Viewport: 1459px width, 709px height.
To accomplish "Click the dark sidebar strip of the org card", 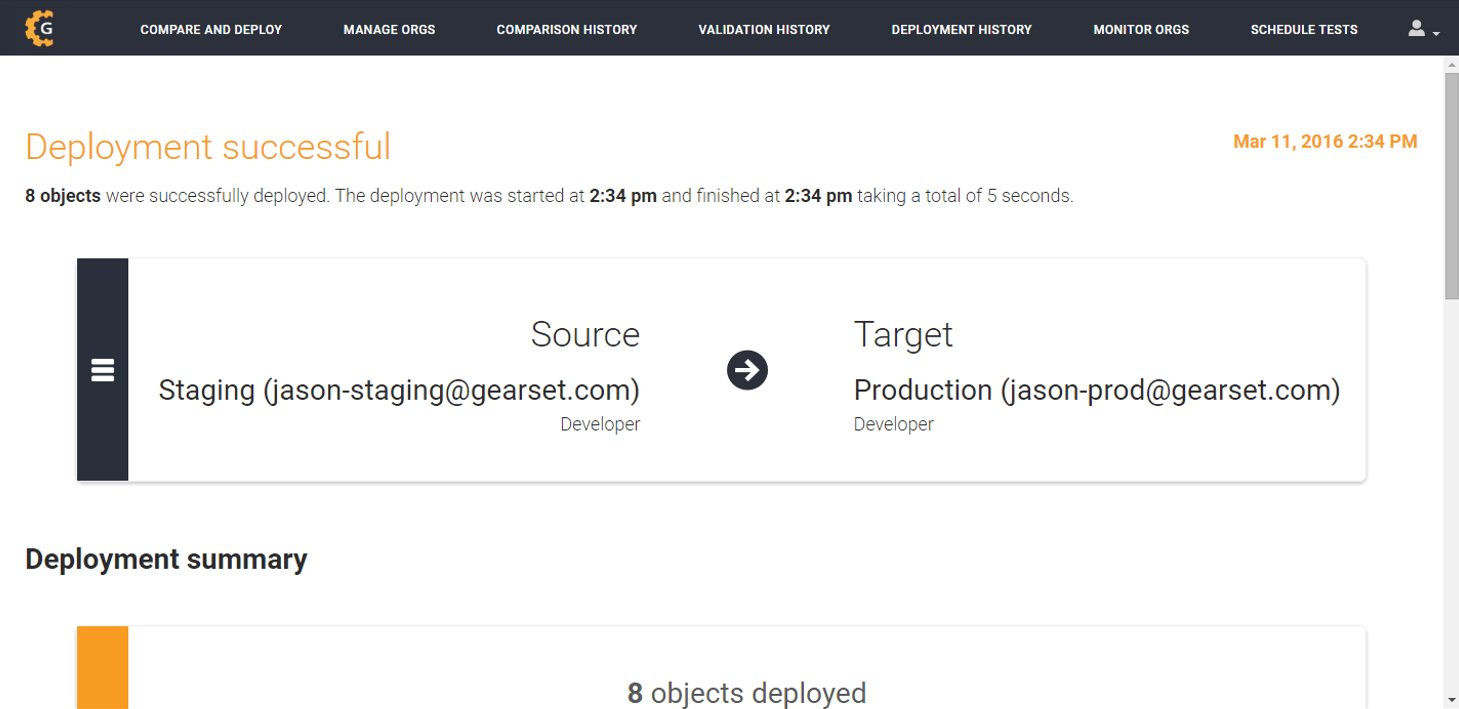I will coord(102,300).
